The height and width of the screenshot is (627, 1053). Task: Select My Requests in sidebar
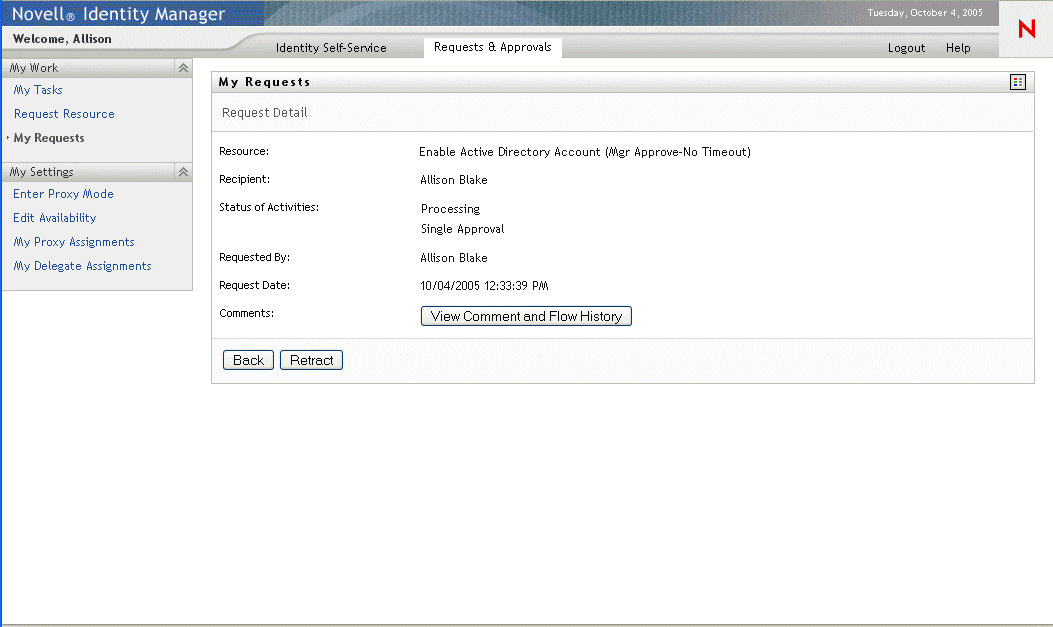(x=49, y=138)
